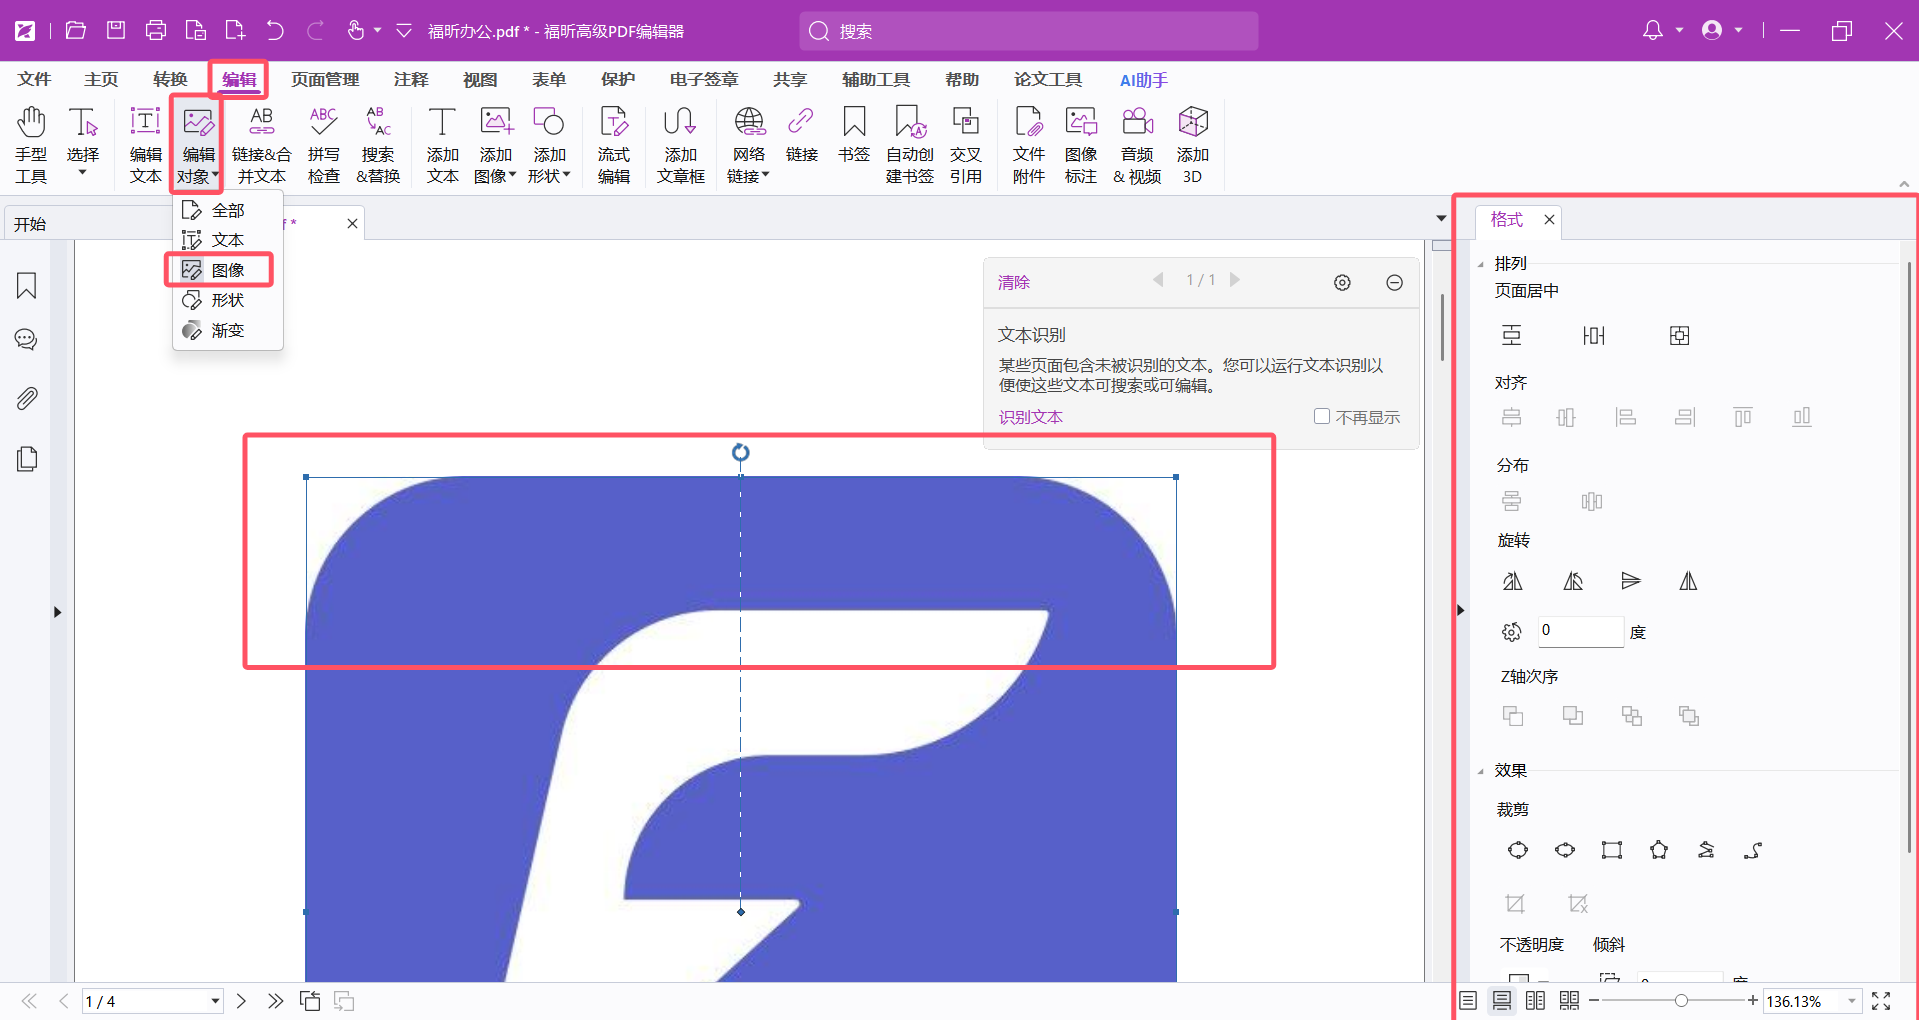Open the 页面管理 ribbon tab
This screenshot has height=1020, width=1919.
point(325,80)
